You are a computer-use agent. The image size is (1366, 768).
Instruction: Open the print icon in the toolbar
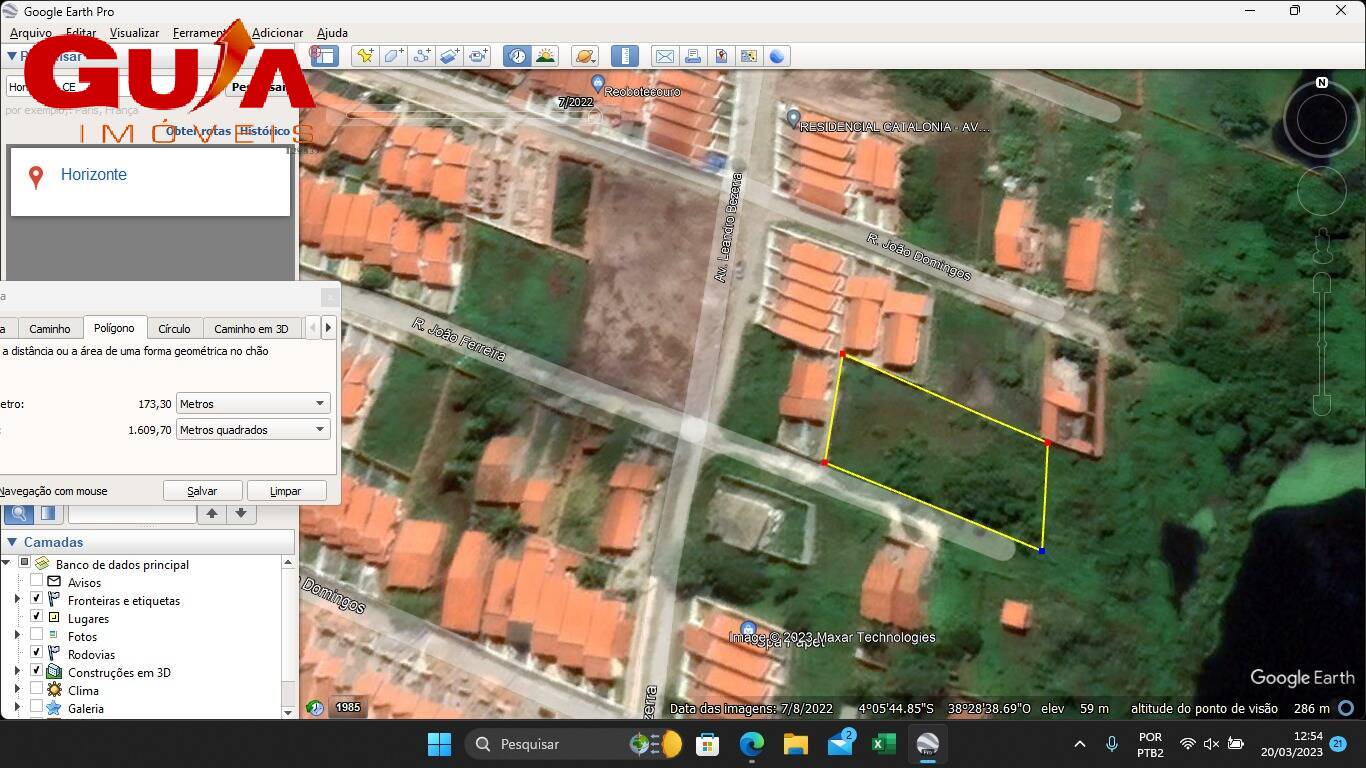pos(692,56)
